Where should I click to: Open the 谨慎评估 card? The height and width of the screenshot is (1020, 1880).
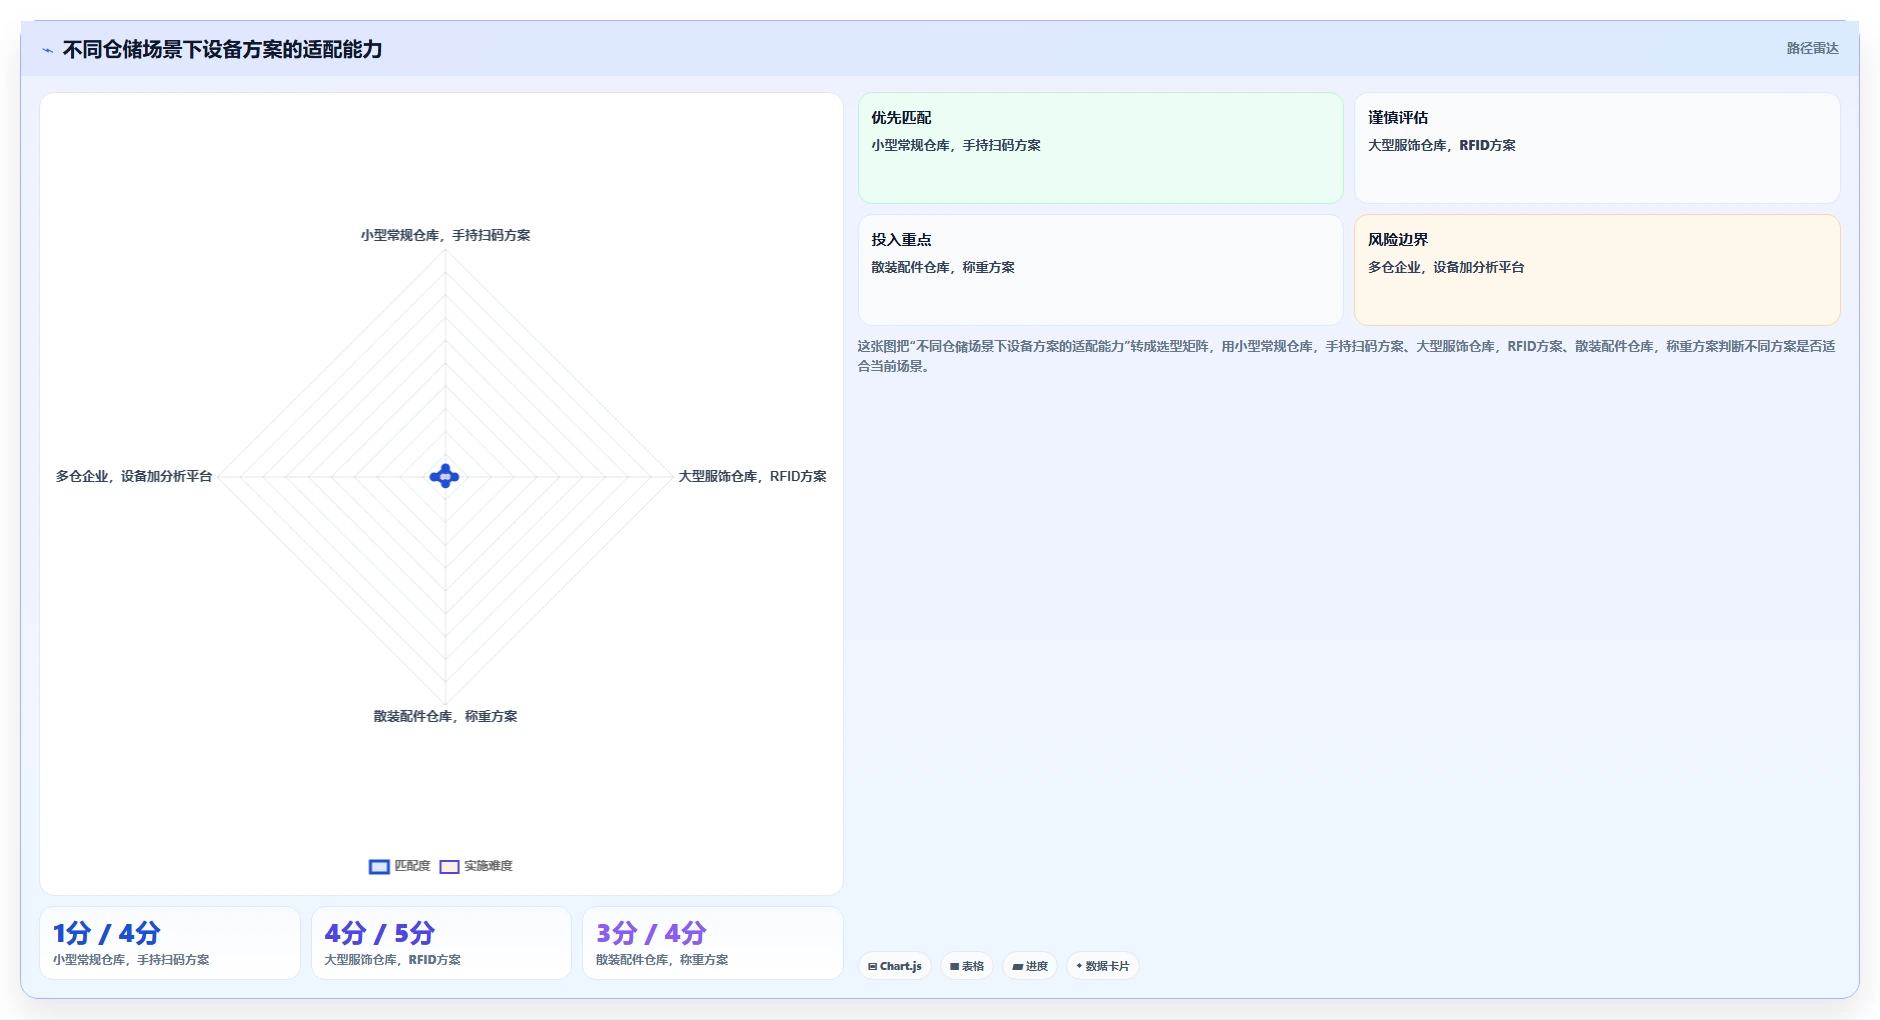coord(1597,148)
